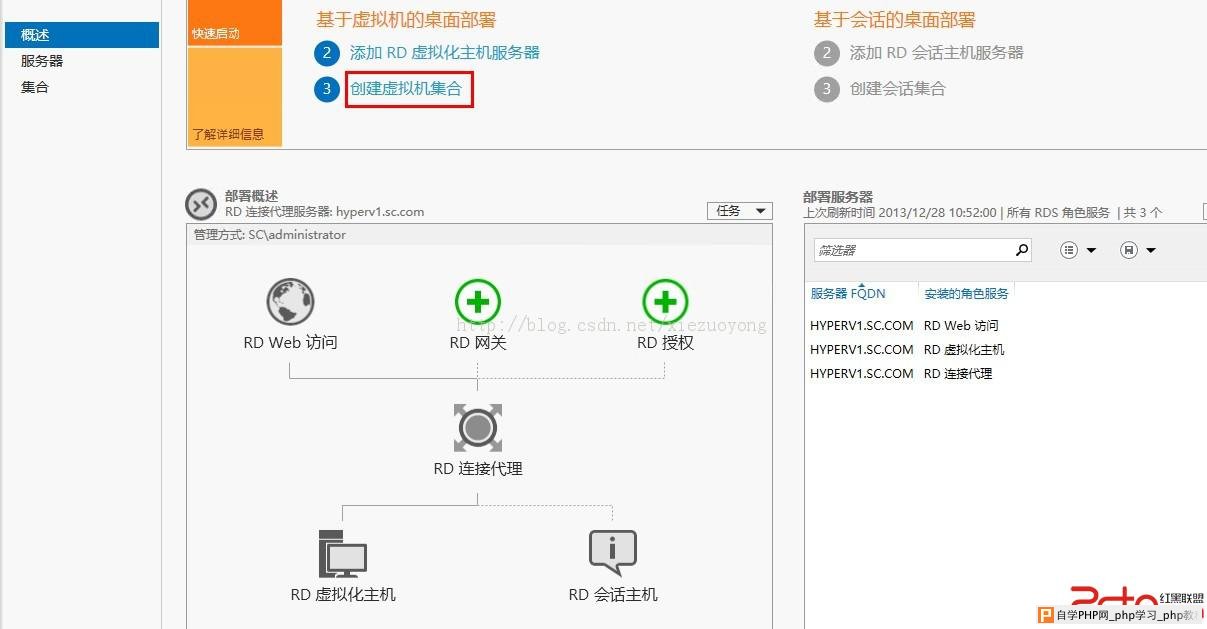Click the 基于虚拟机的桌面部署 heading
The image size is (1207, 629).
406,20
